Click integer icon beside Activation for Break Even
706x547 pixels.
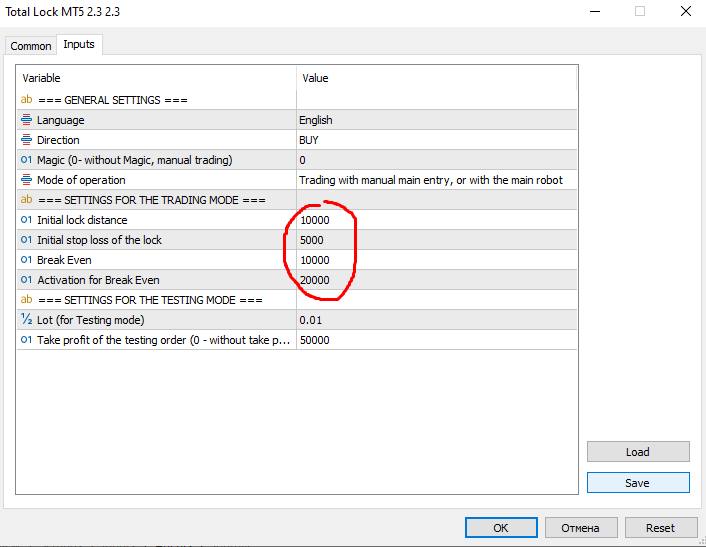tap(27, 280)
